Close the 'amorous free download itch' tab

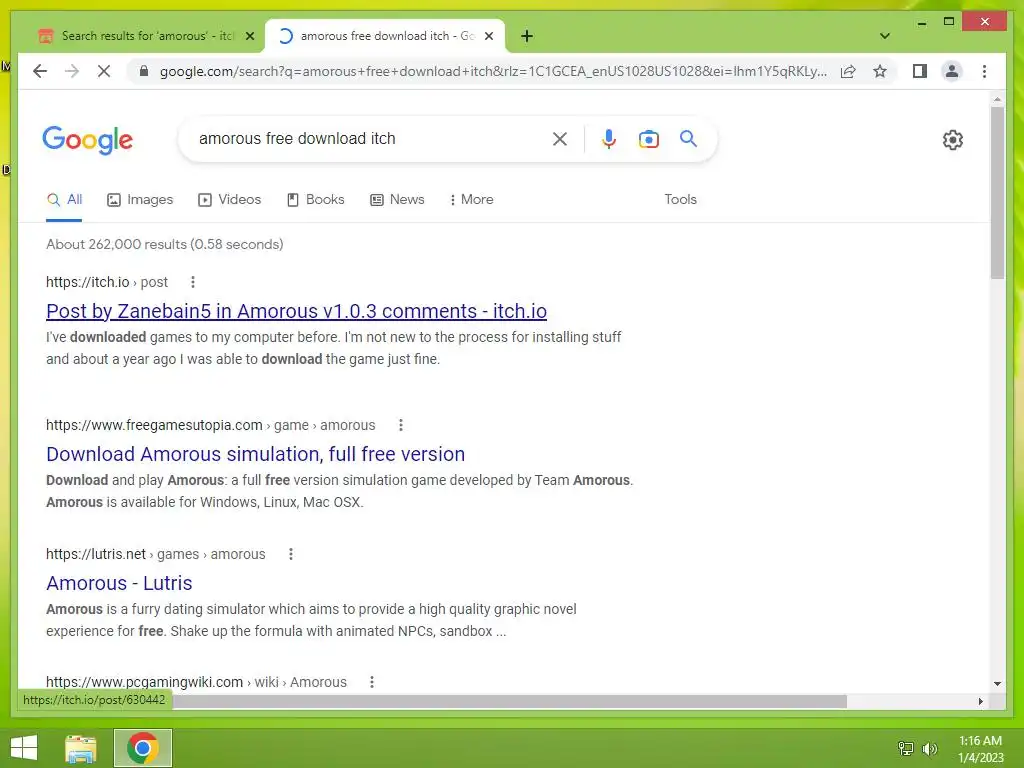point(488,36)
